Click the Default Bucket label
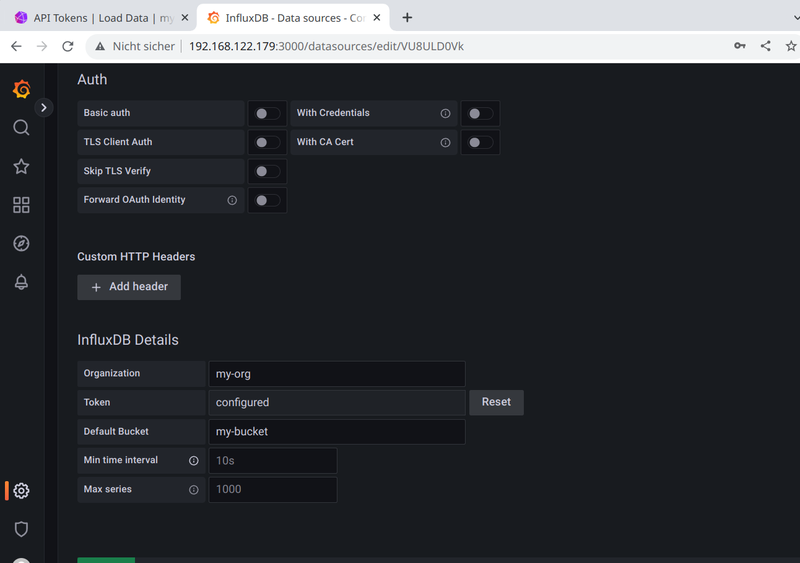The height and width of the screenshot is (563, 800). point(116,431)
